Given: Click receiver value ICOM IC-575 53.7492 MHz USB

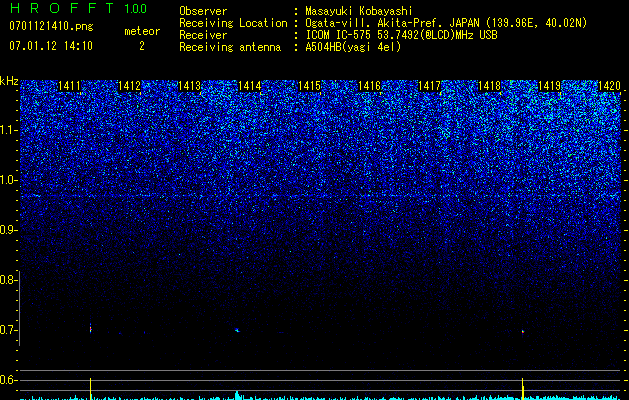Looking at the screenshot, I should point(401,35).
